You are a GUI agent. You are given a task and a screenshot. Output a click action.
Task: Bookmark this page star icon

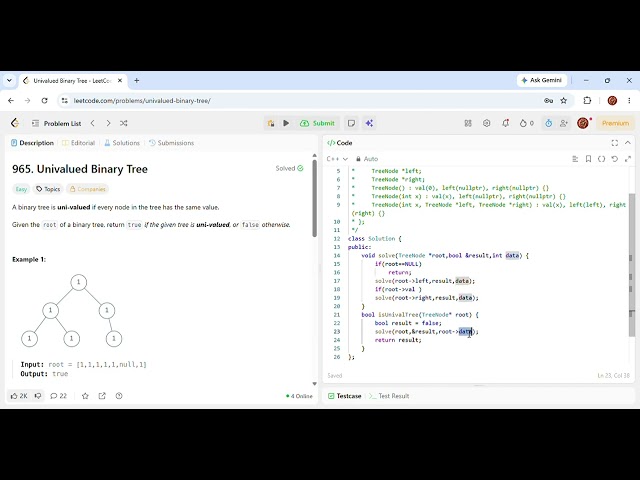click(564, 100)
